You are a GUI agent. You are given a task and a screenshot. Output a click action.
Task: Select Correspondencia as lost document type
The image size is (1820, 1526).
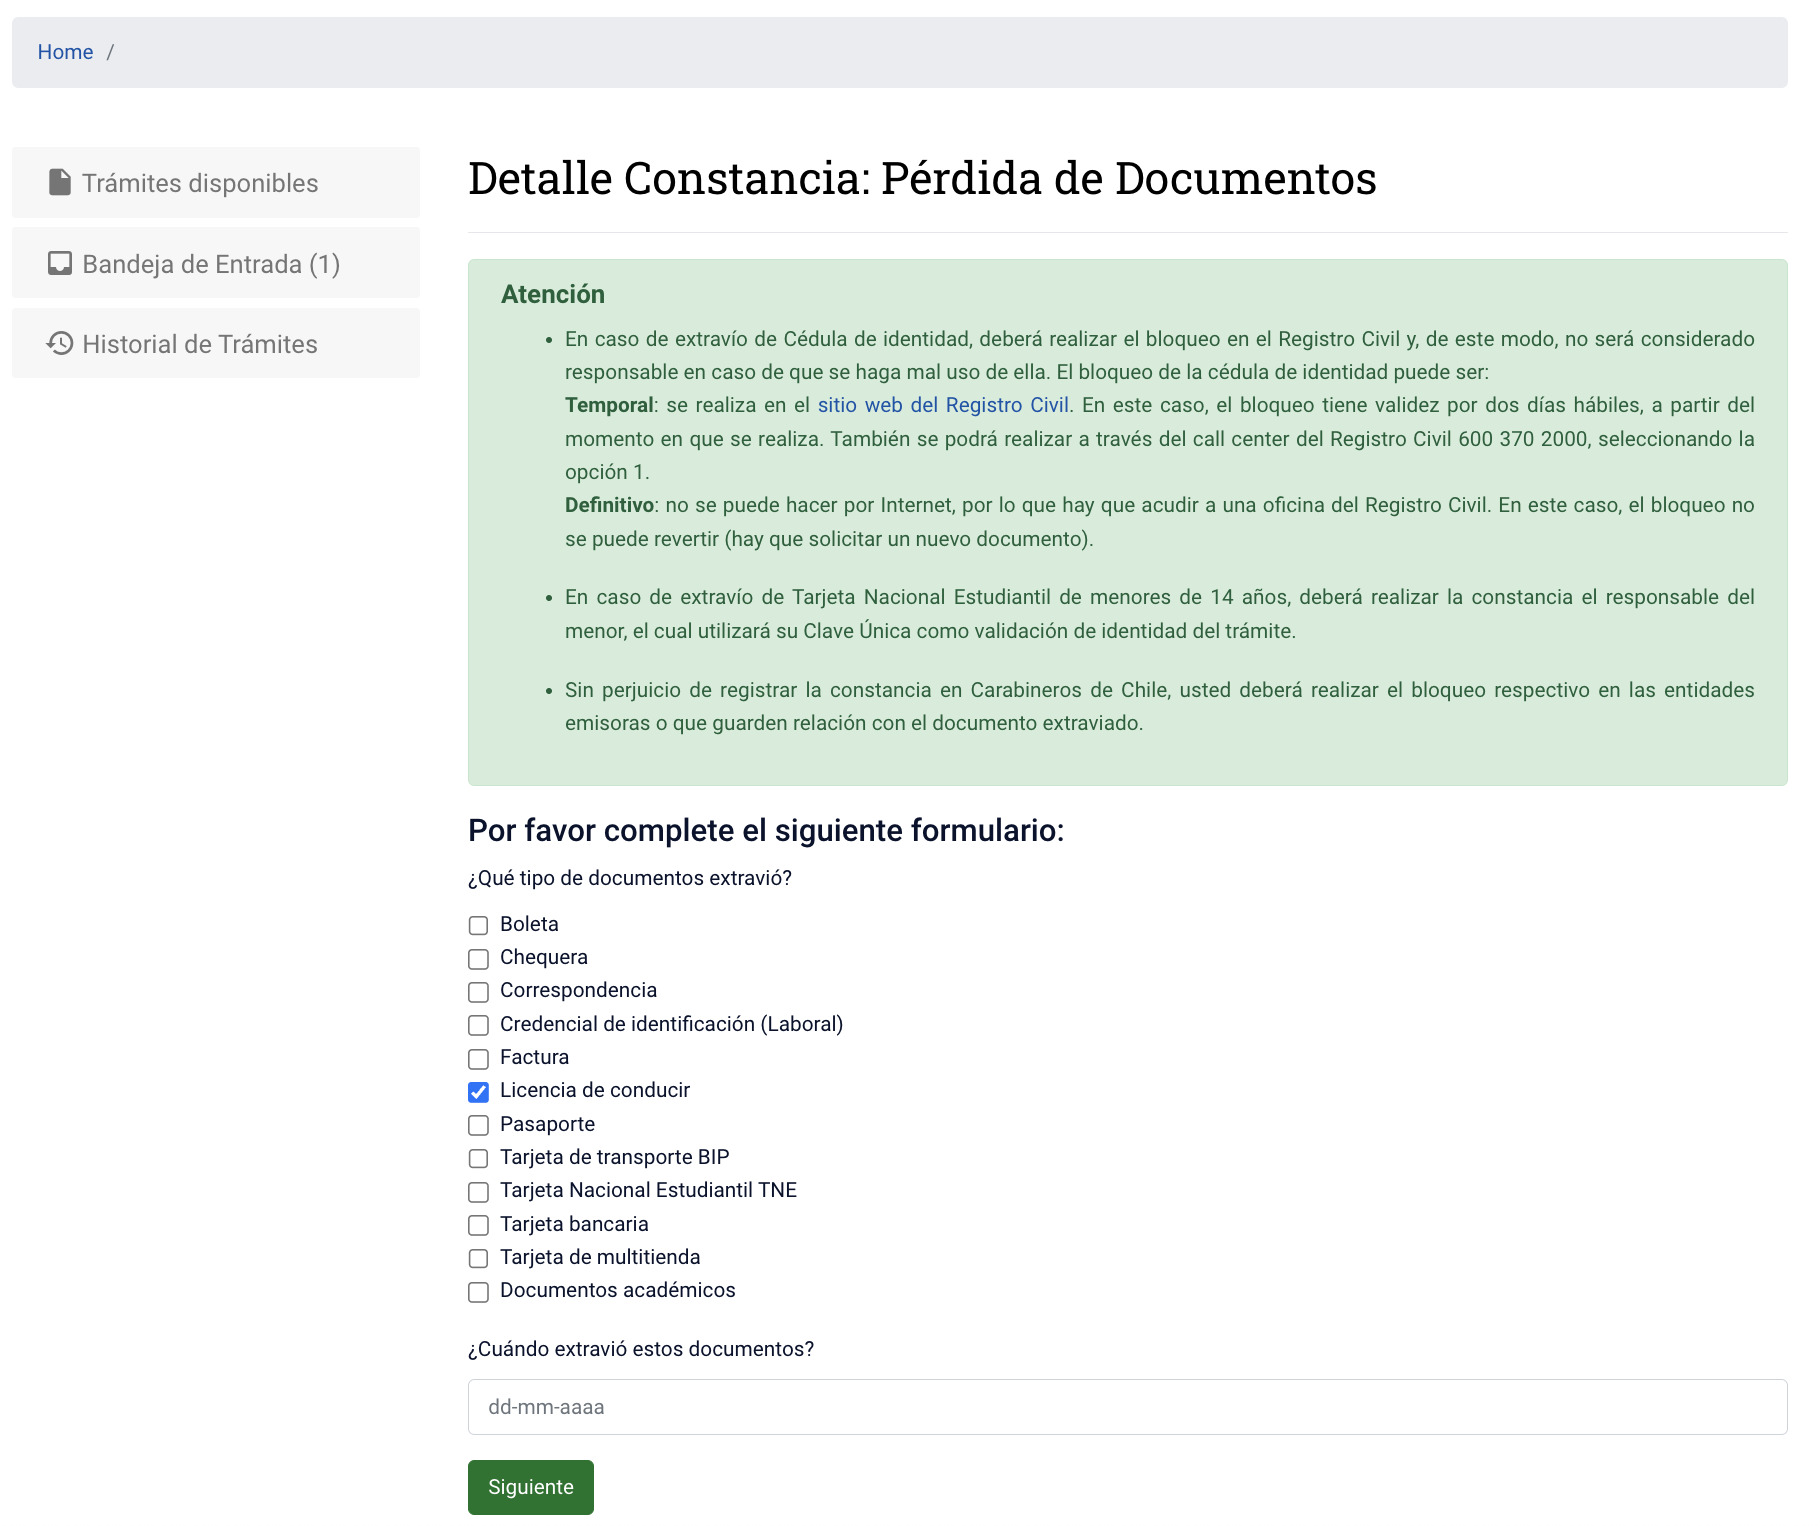pos(477,992)
